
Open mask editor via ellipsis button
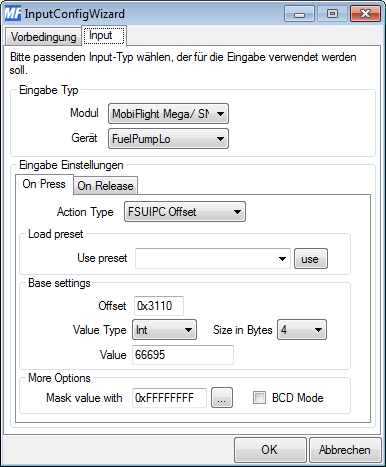pos(222,398)
